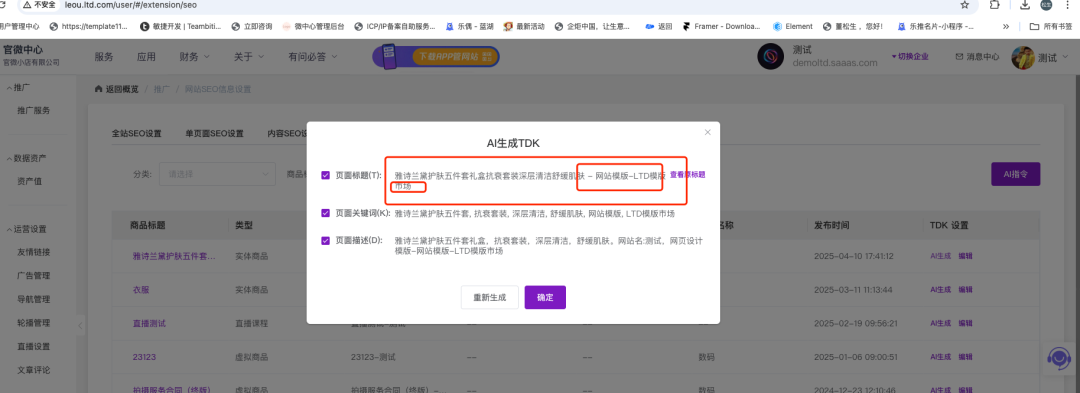
Task: Click the 推广 breadcrumb link
Action: coord(161,89)
